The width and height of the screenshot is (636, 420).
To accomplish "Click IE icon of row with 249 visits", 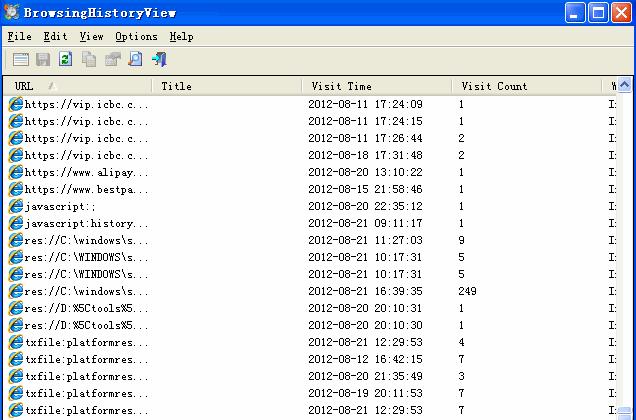I will point(15,291).
